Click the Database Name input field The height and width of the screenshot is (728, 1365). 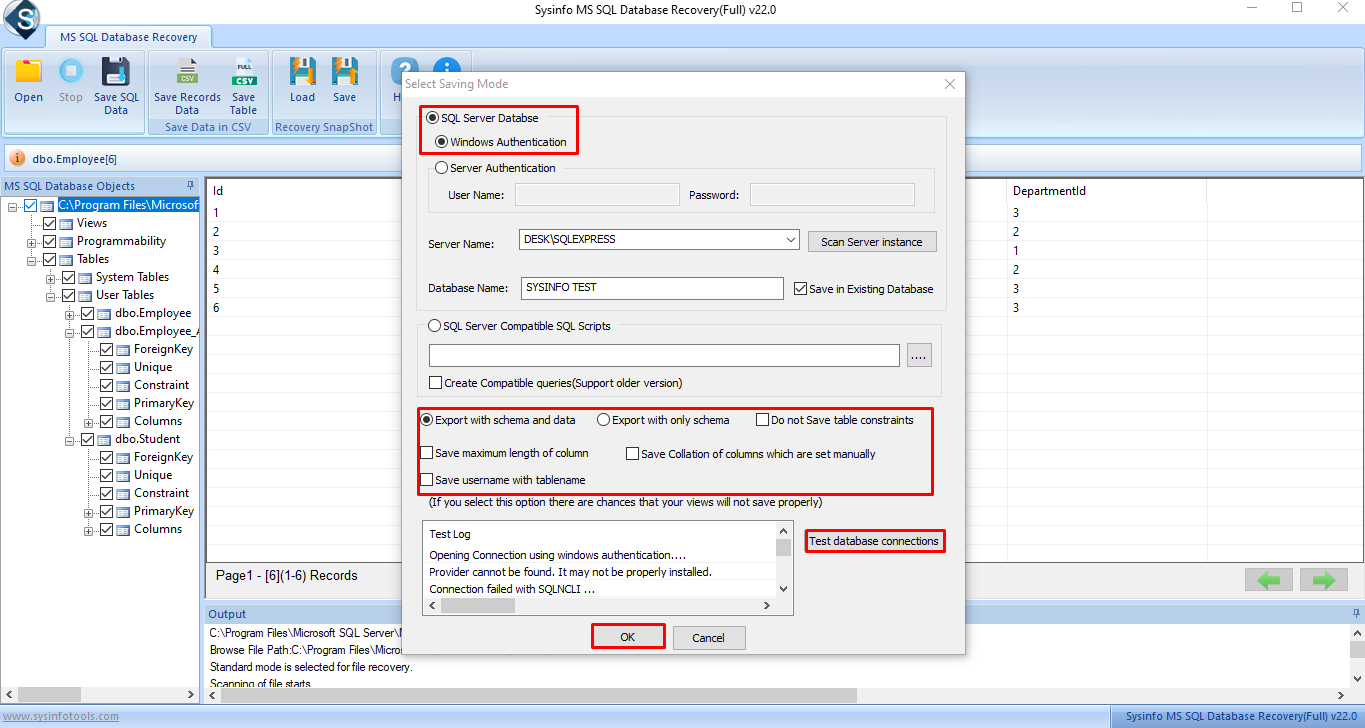[652, 288]
